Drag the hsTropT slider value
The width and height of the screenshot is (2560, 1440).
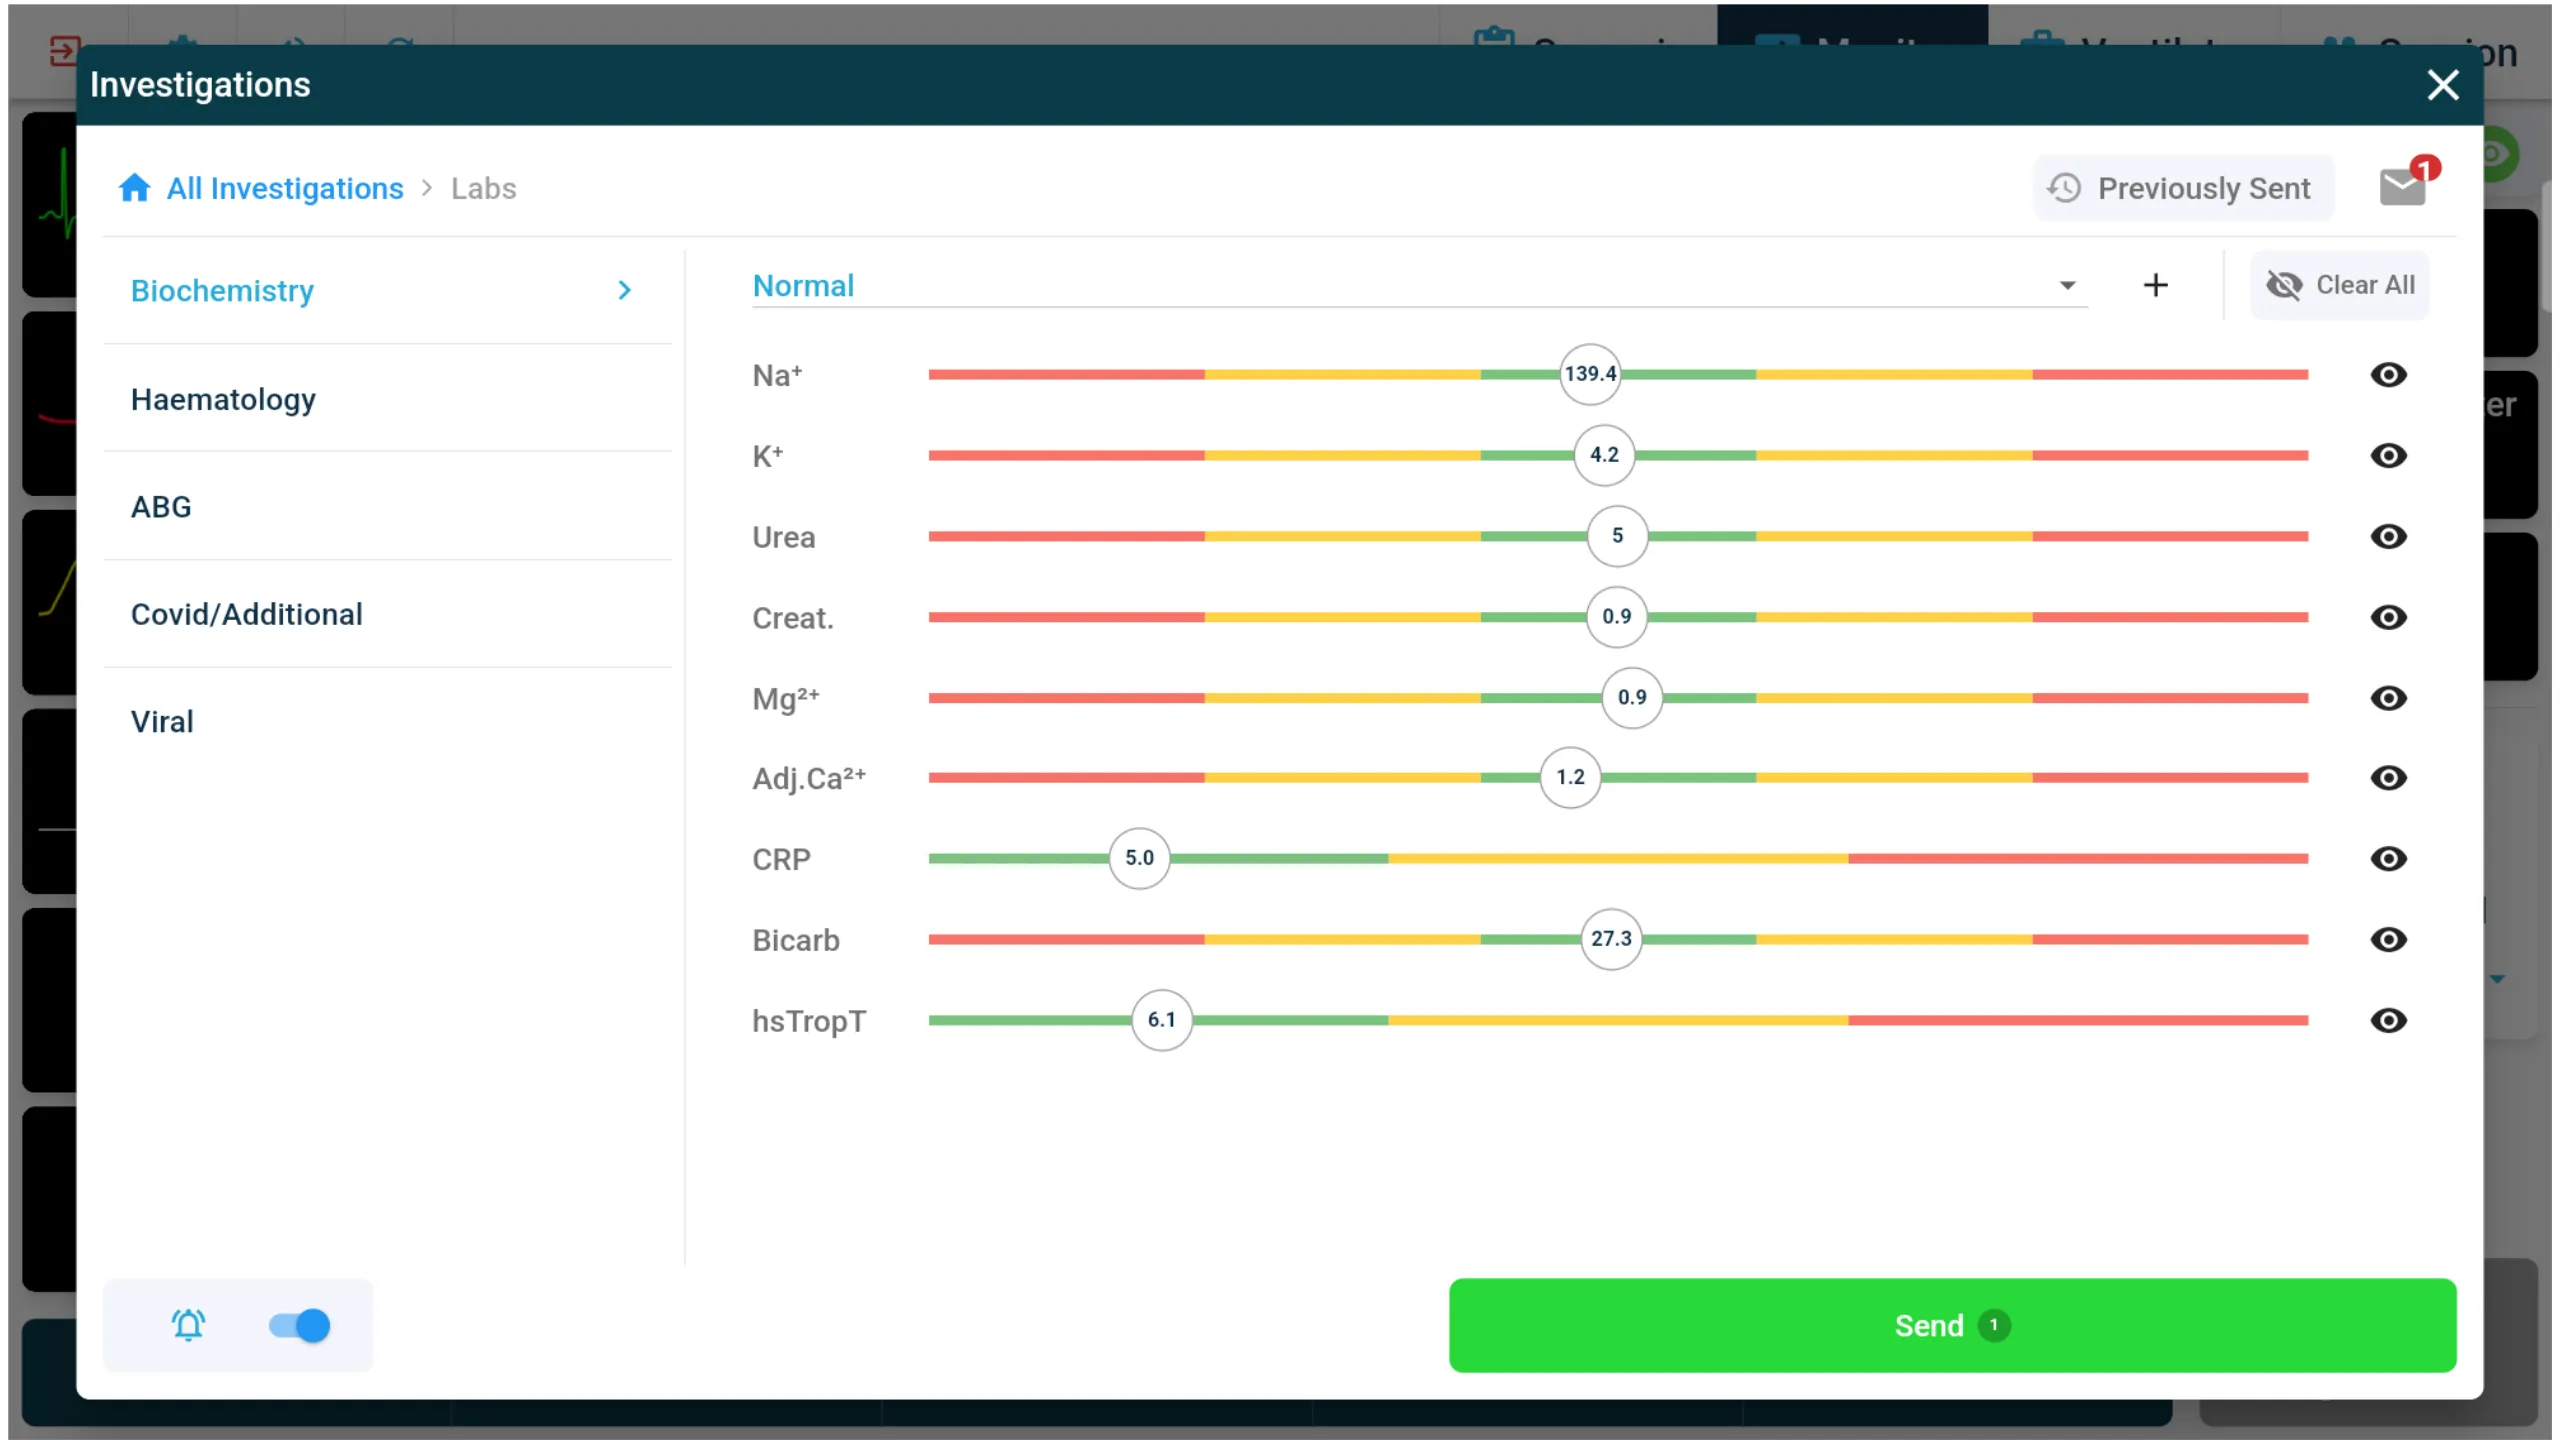coord(1159,1020)
